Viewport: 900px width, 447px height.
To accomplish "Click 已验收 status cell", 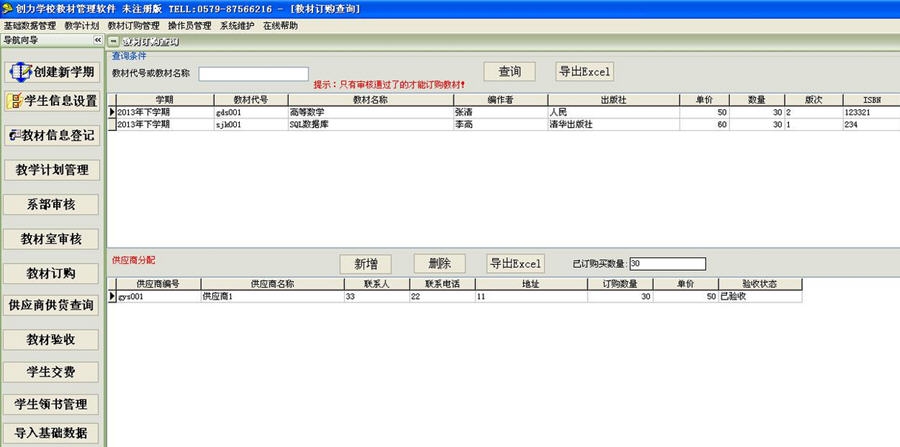I will pos(760,297).
